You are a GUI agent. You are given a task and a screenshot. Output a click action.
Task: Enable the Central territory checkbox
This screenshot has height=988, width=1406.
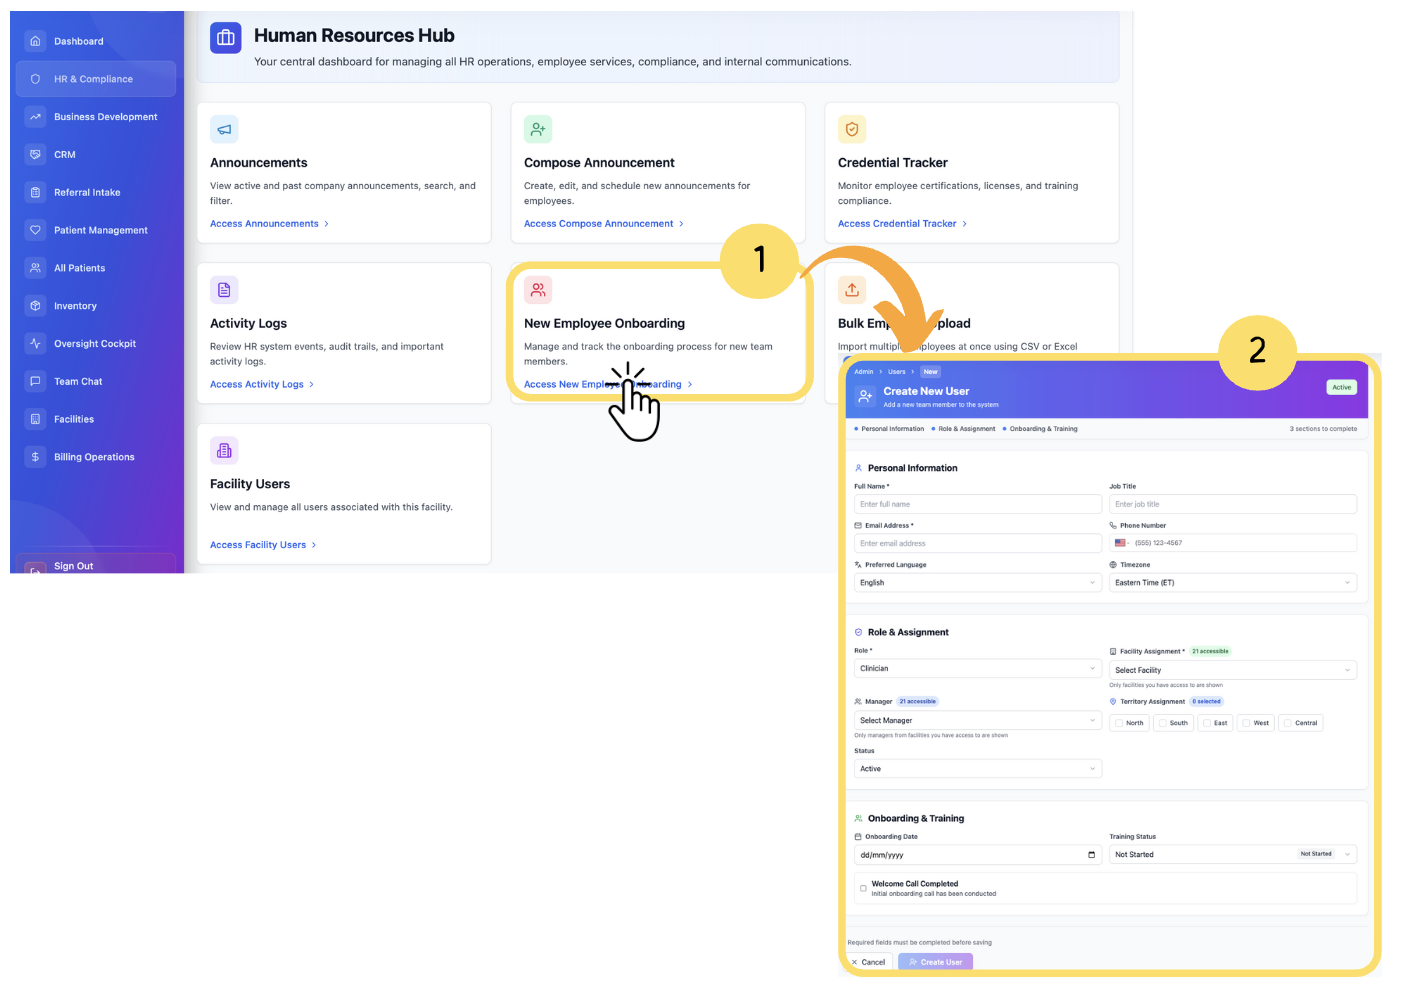[1289, 723]
